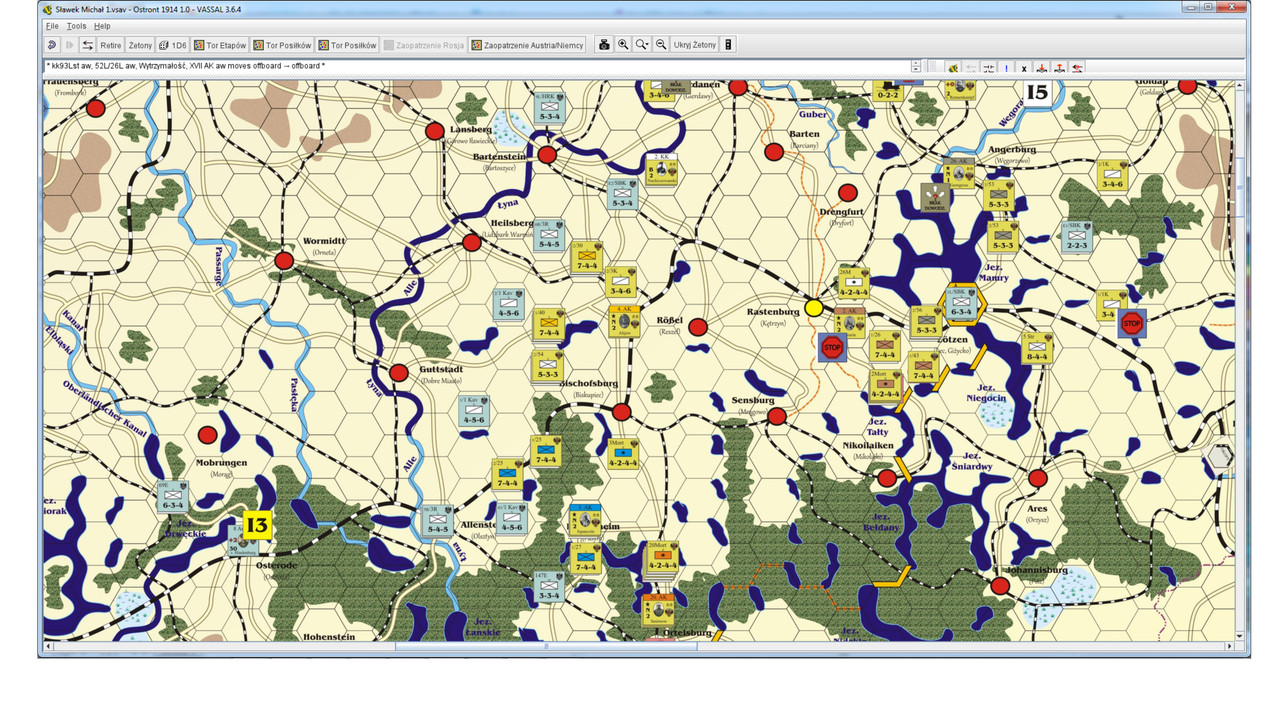Screen dimensions: 1280x713
Task: Select the white 15 marker near Angerburg
Action: pyautogui.click(x=1036, y=93)
